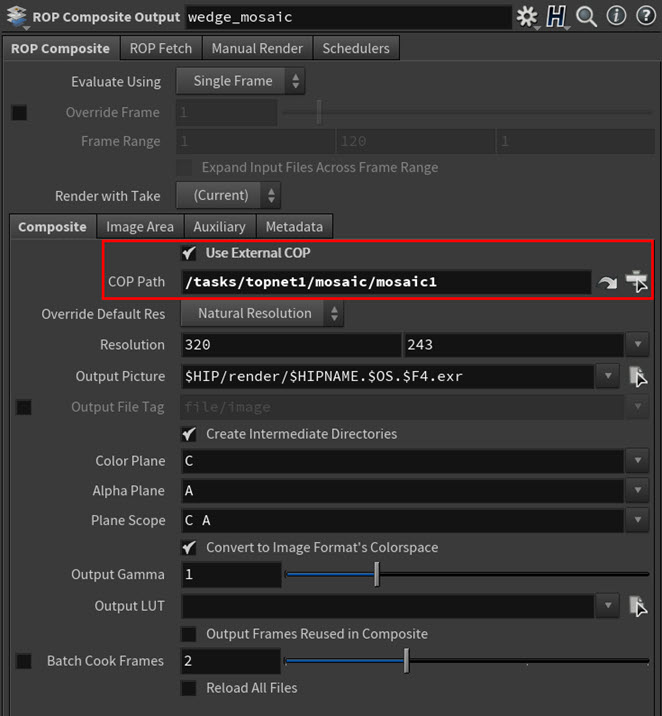This screenshot has height=716, width=662.
Task: Open Alpha Plane dropdown arrow
Action: [637, 490]
